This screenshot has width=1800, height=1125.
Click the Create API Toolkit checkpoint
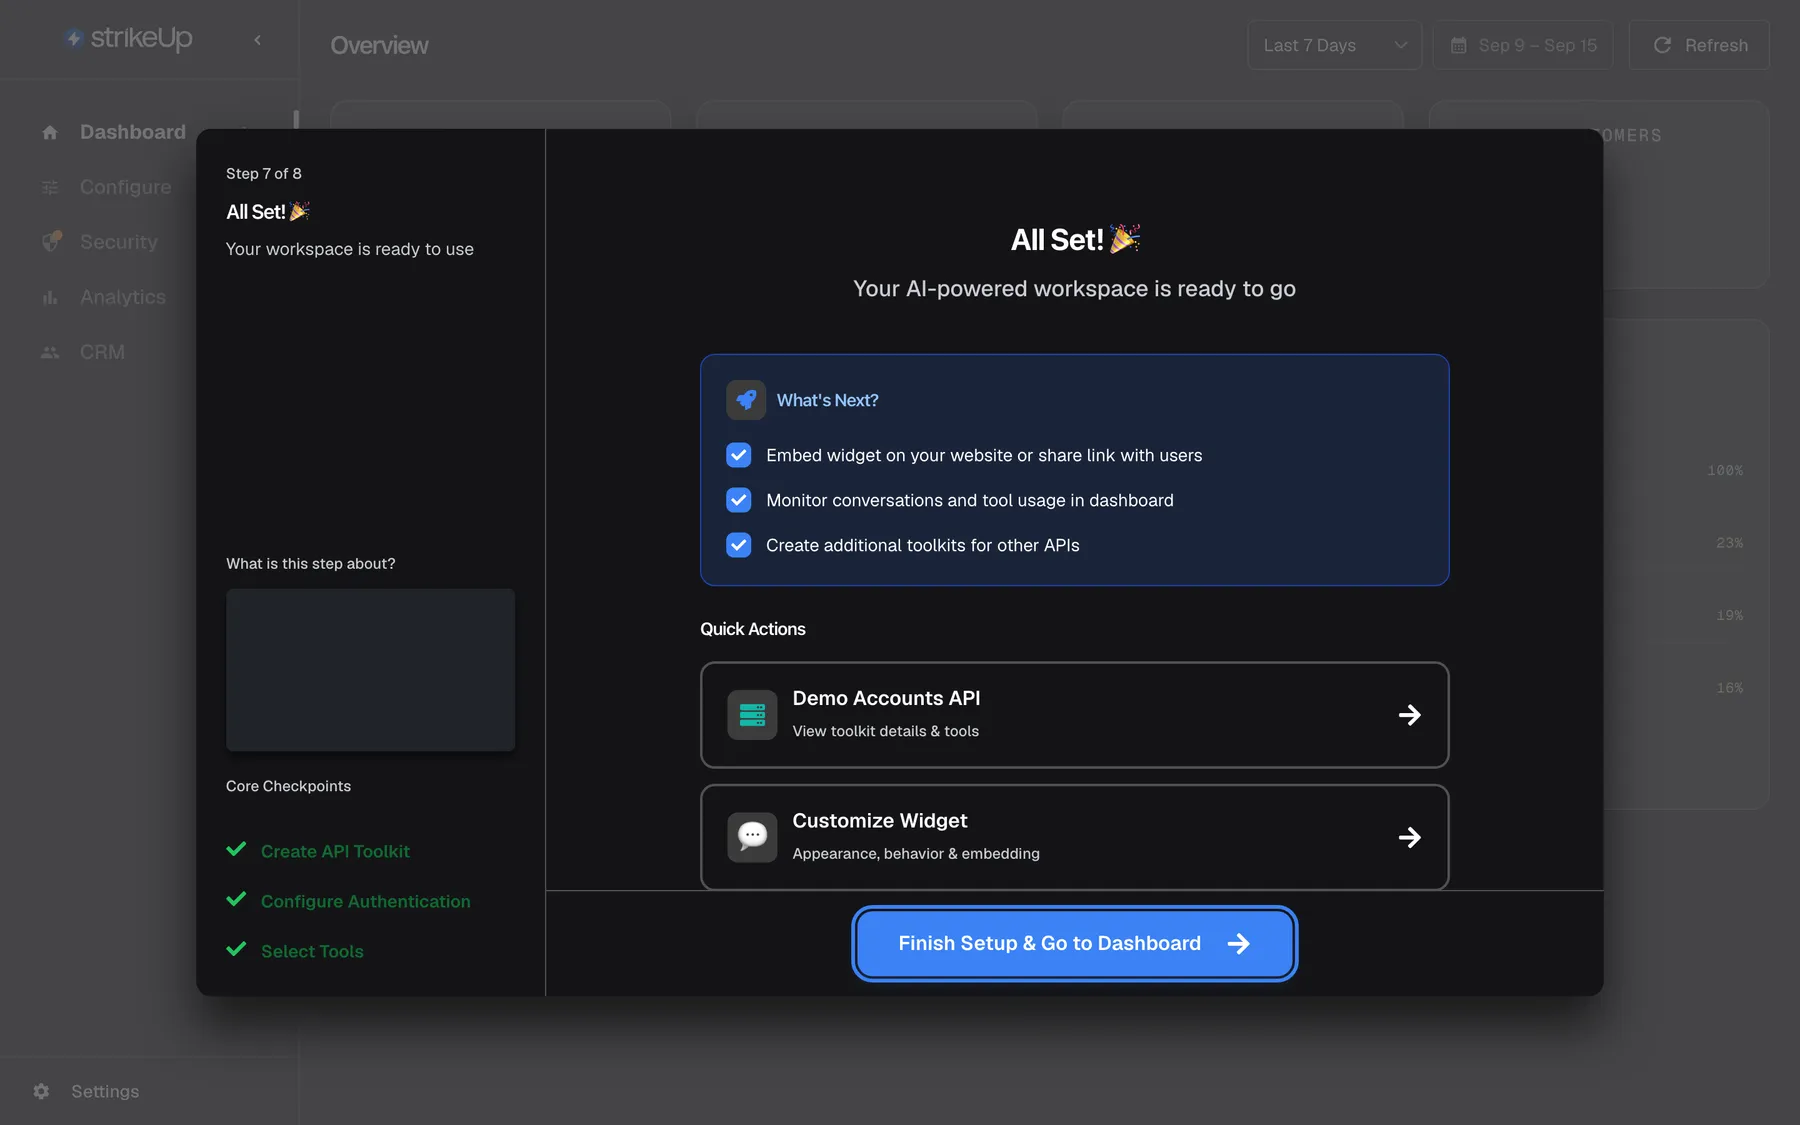[x=335, y=851]
